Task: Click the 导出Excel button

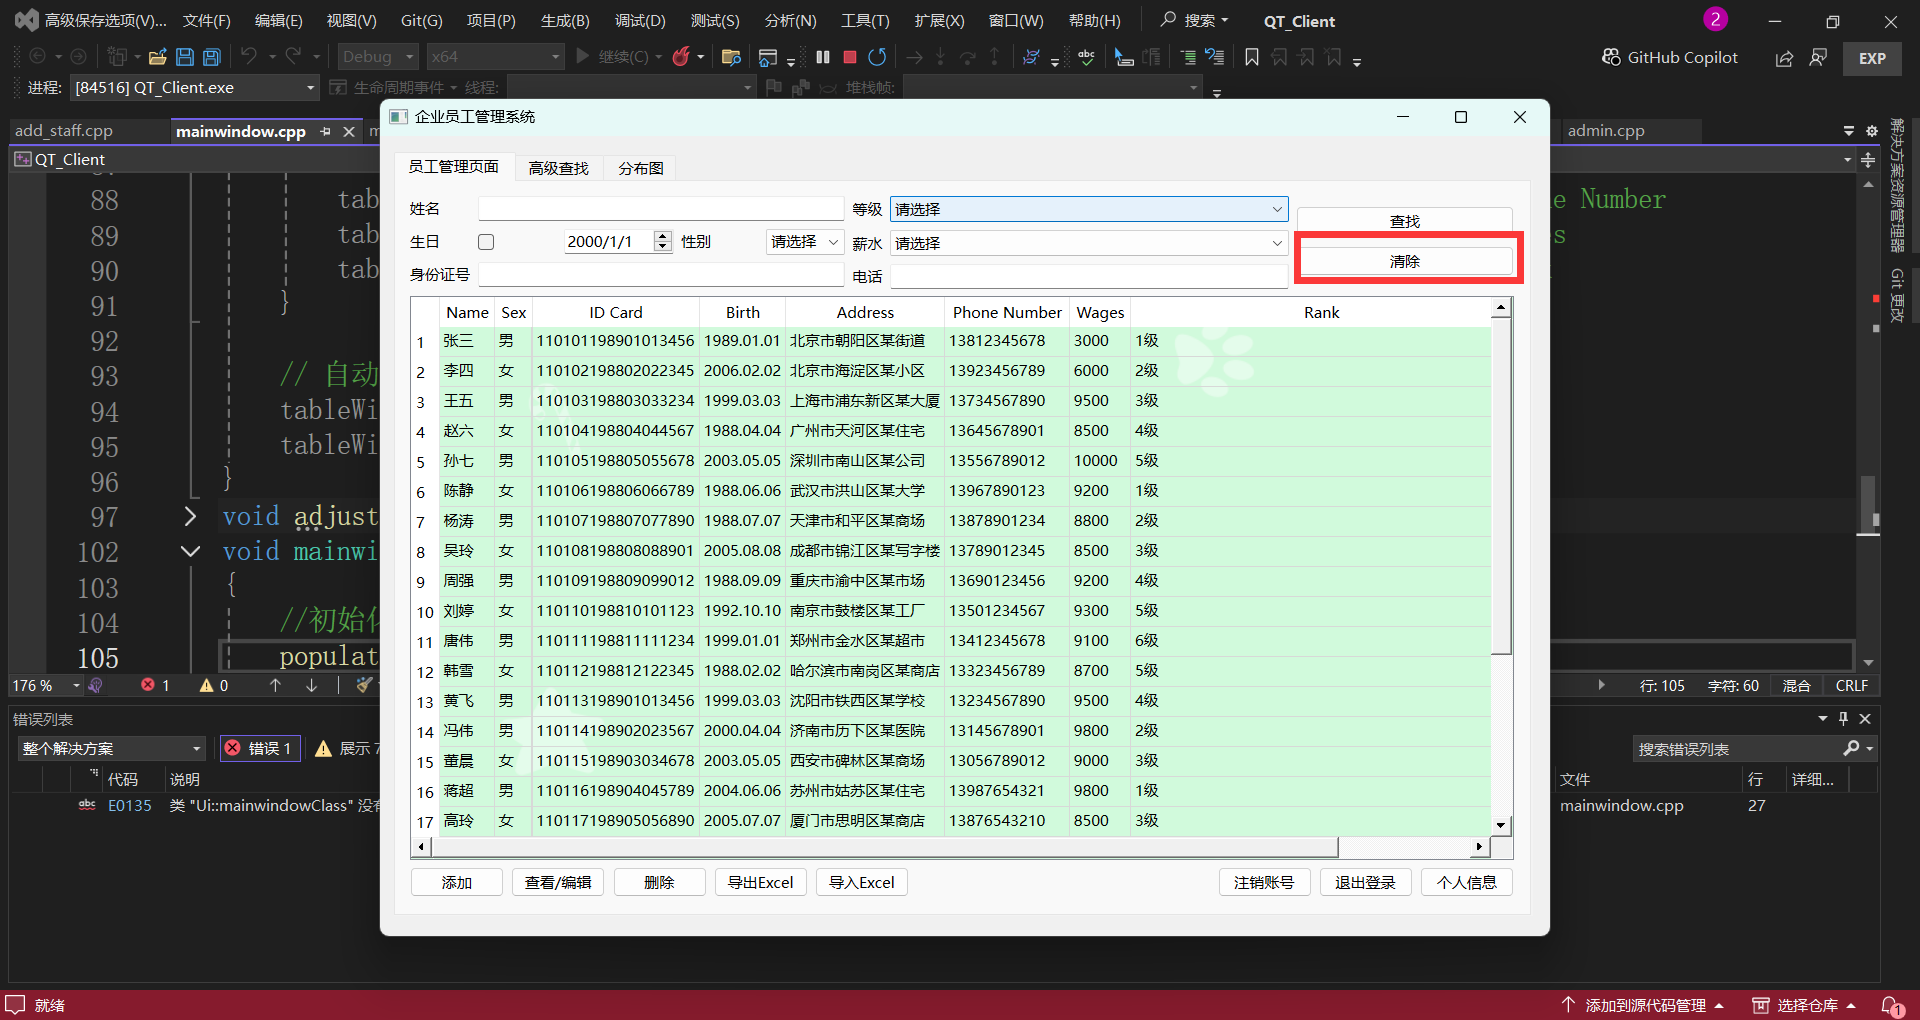Action: tap(760, 882)
